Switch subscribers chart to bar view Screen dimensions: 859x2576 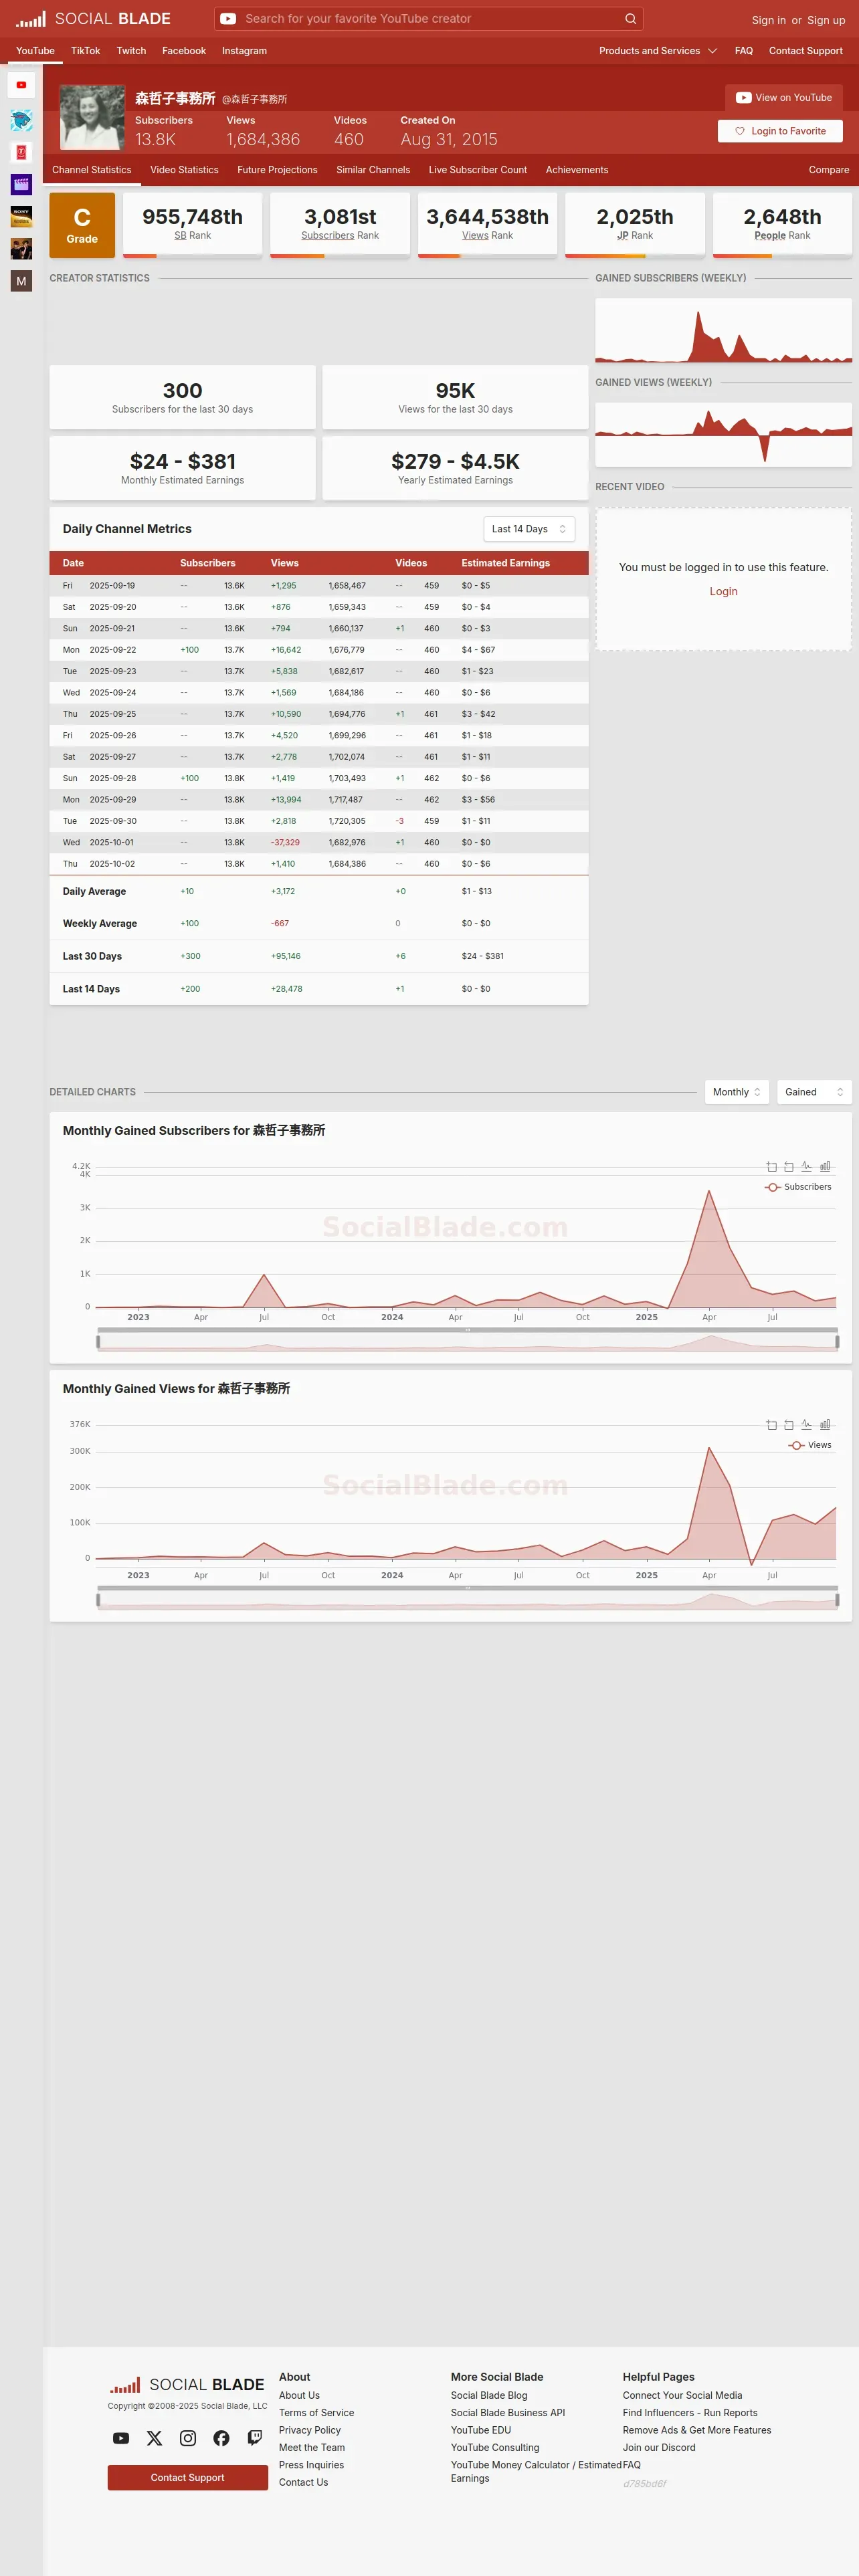(x=825, y=1166)
